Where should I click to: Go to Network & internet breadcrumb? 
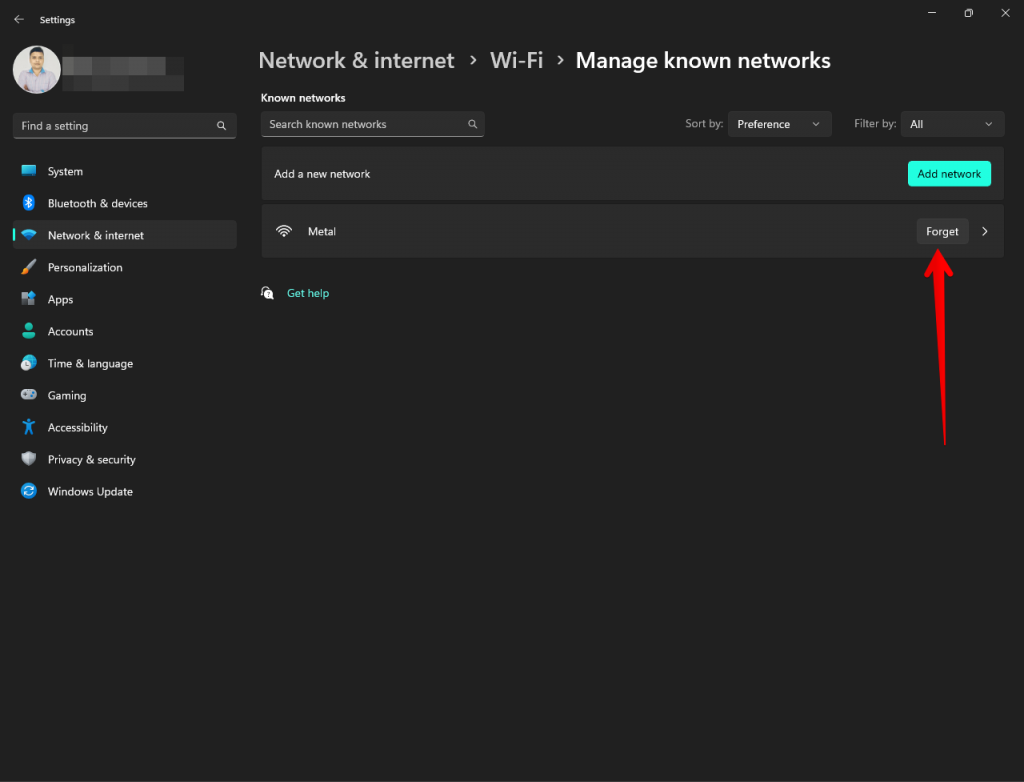(x=357, y=60)
